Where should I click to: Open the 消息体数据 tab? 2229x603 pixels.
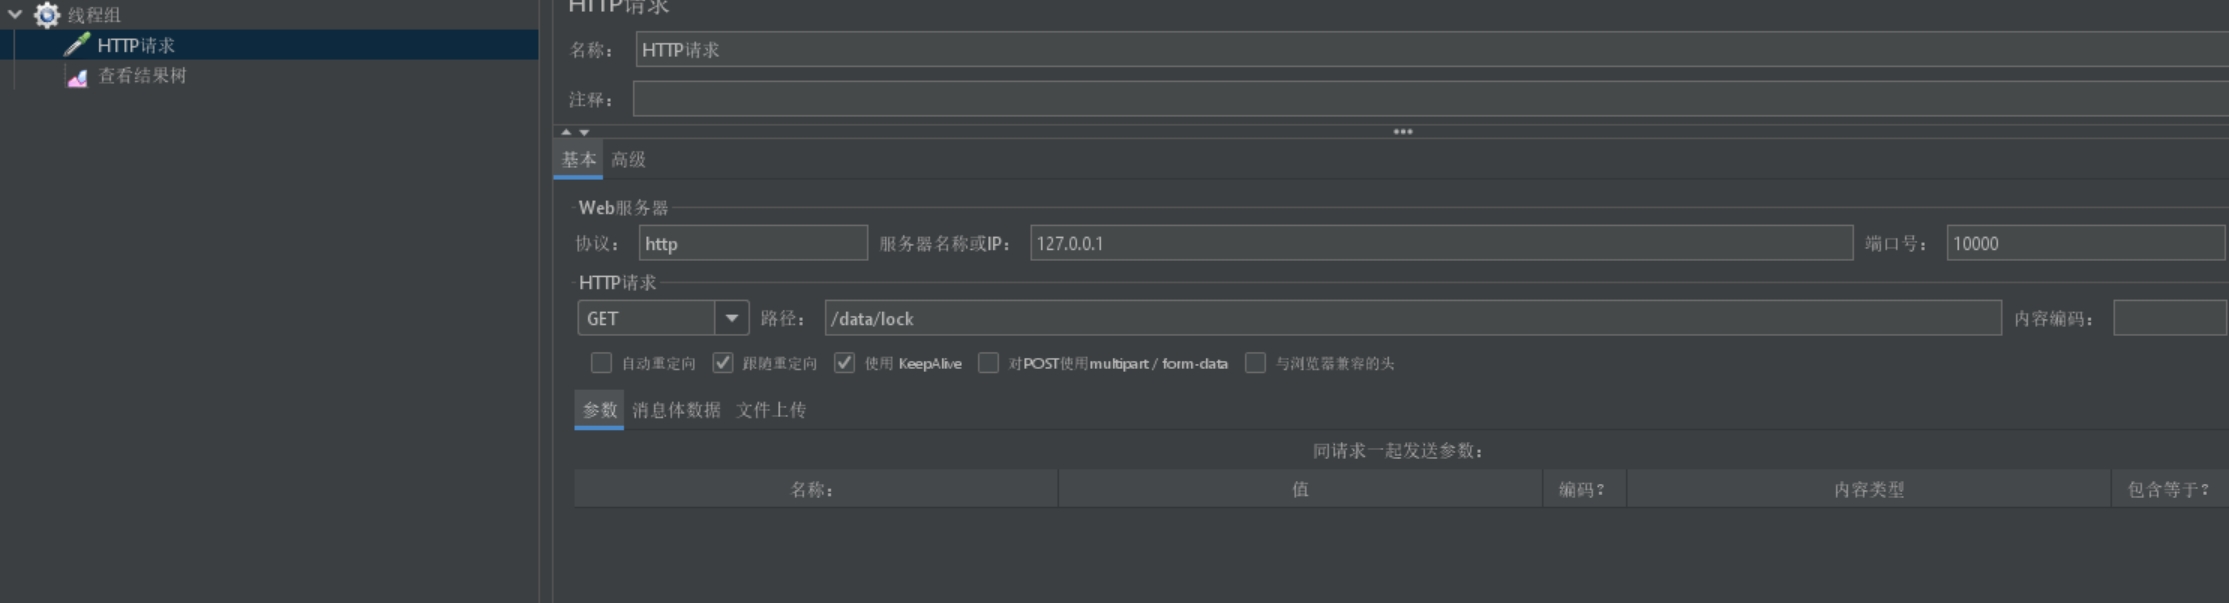676,410
